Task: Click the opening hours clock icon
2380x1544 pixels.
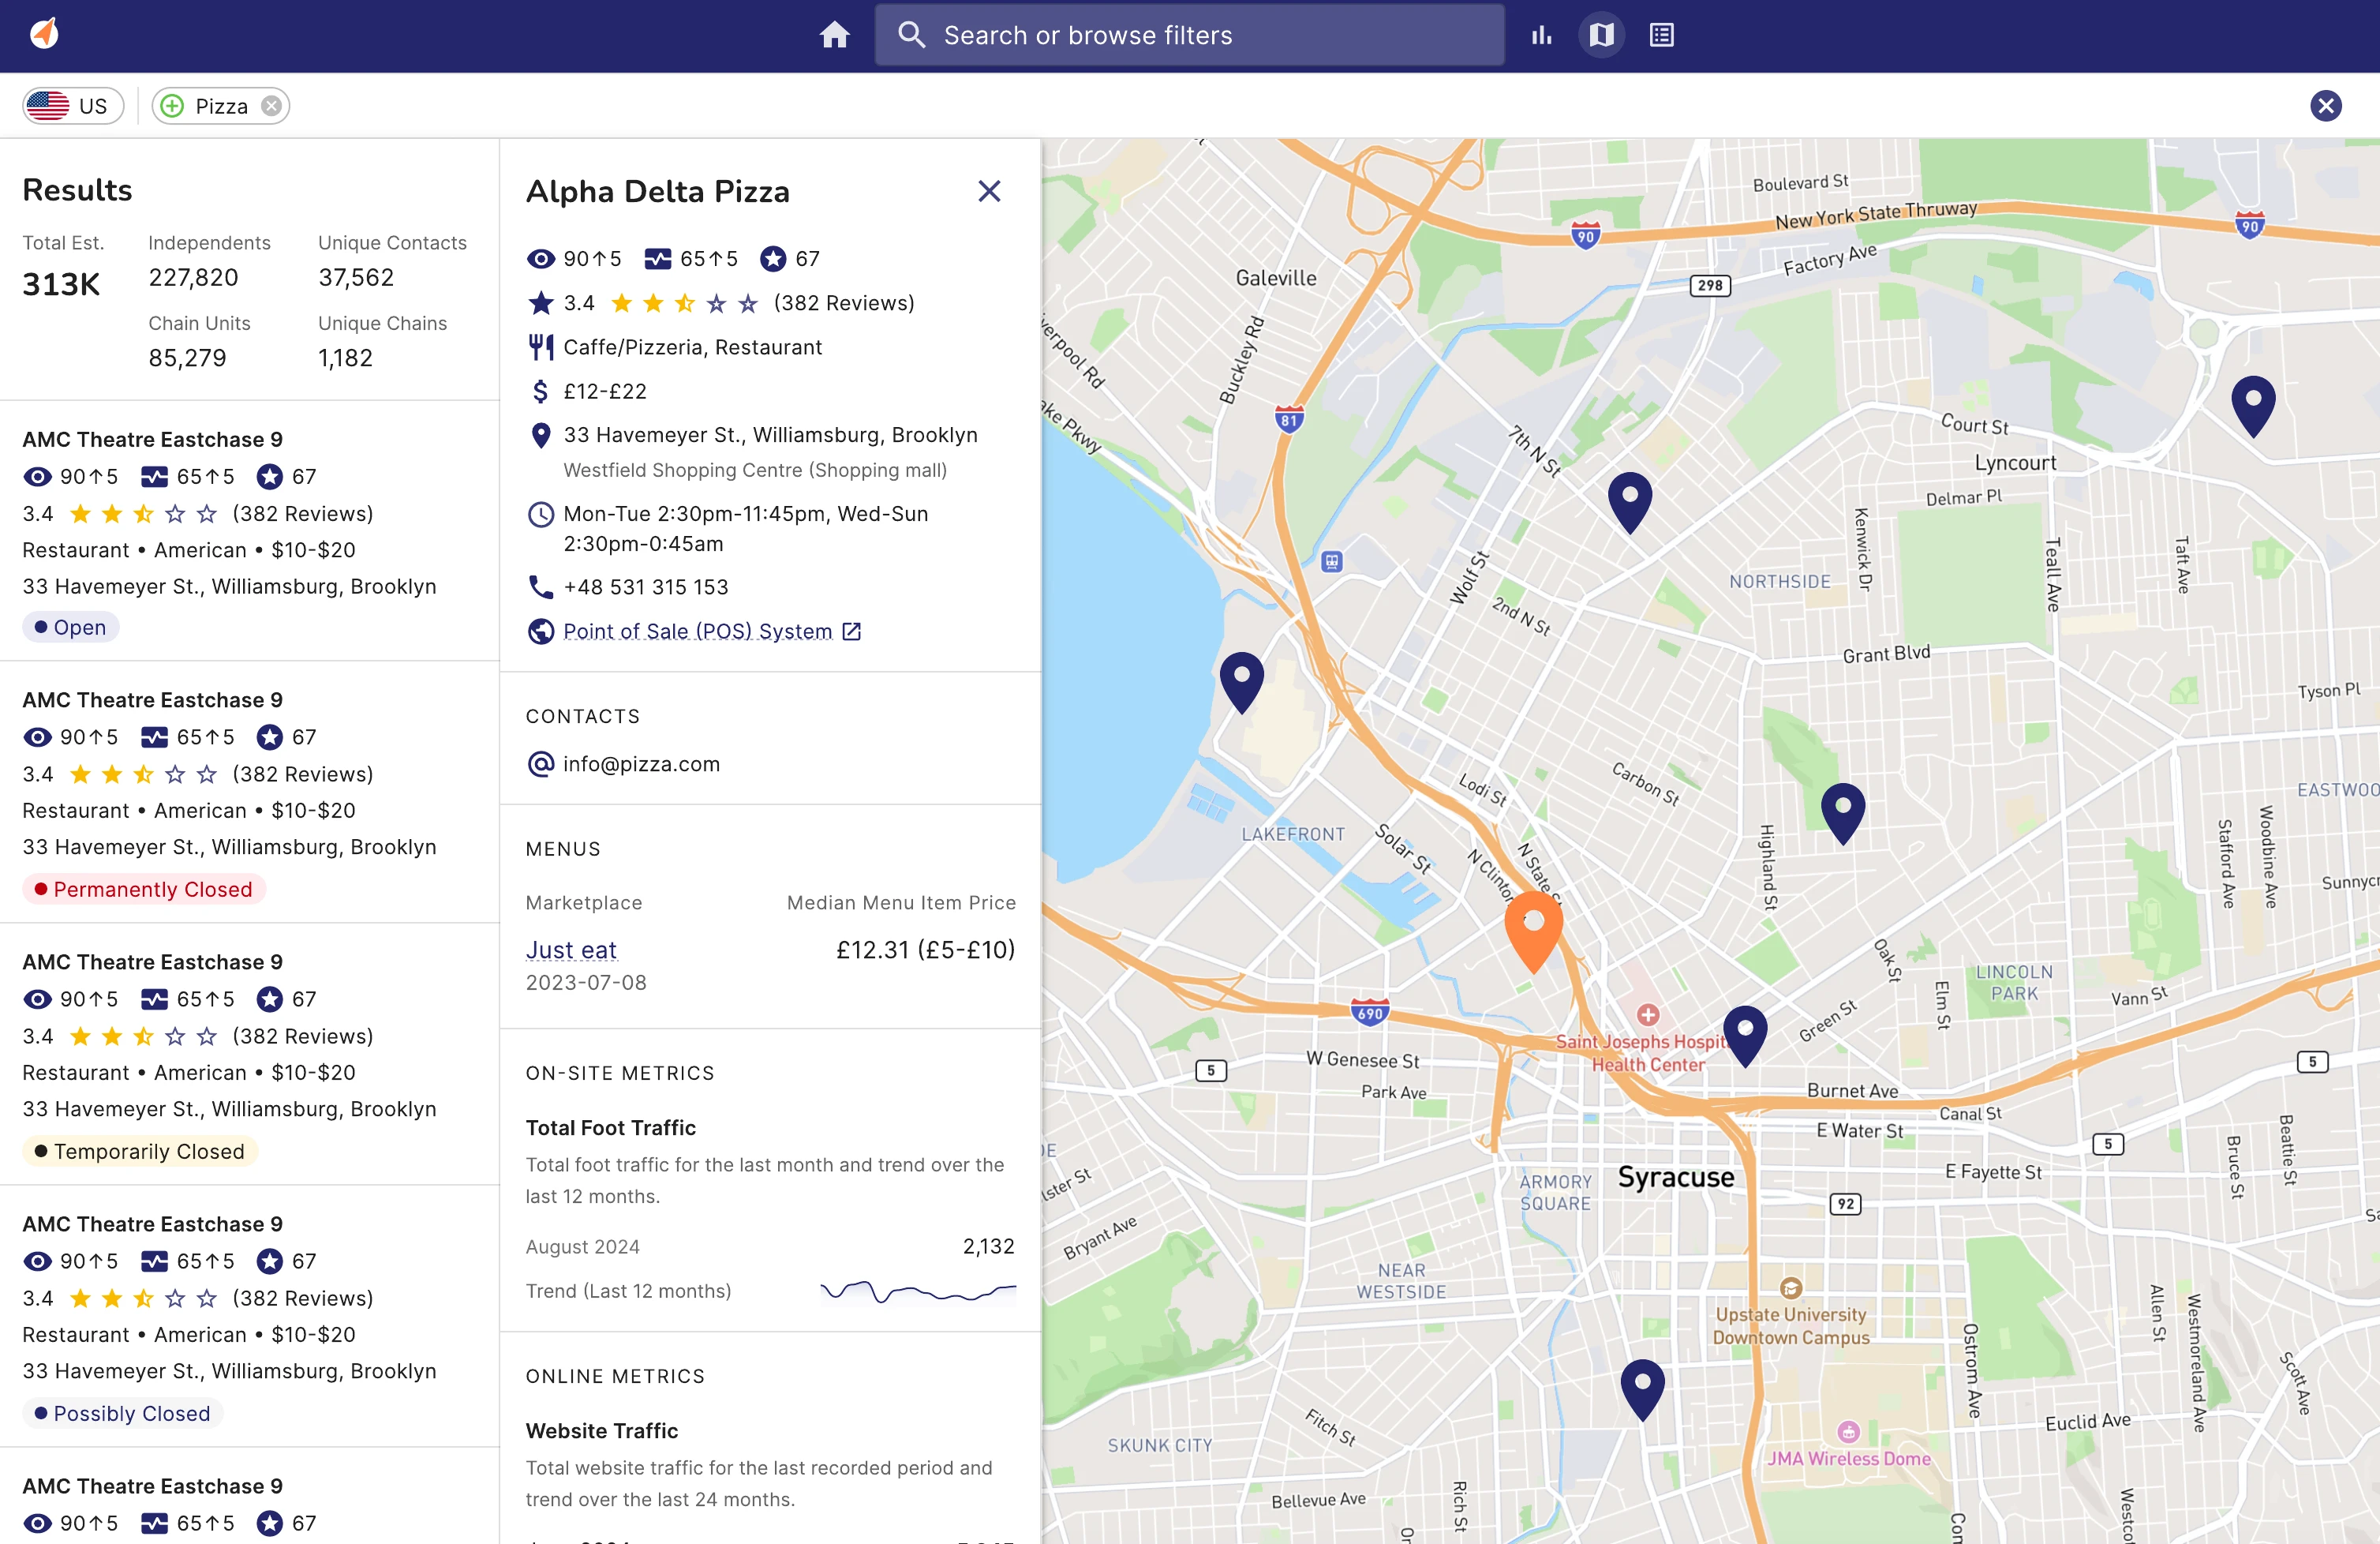Action: pos(540,514)
